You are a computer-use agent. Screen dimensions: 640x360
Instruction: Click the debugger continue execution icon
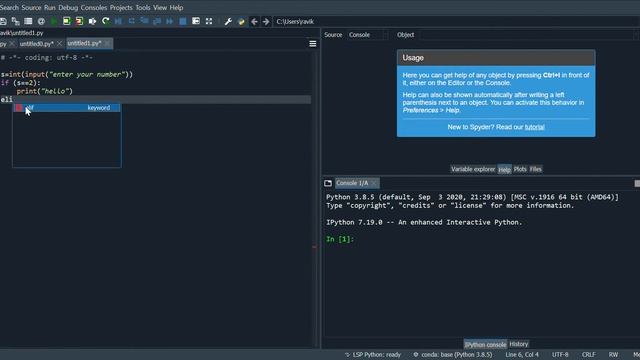[169, 21]
